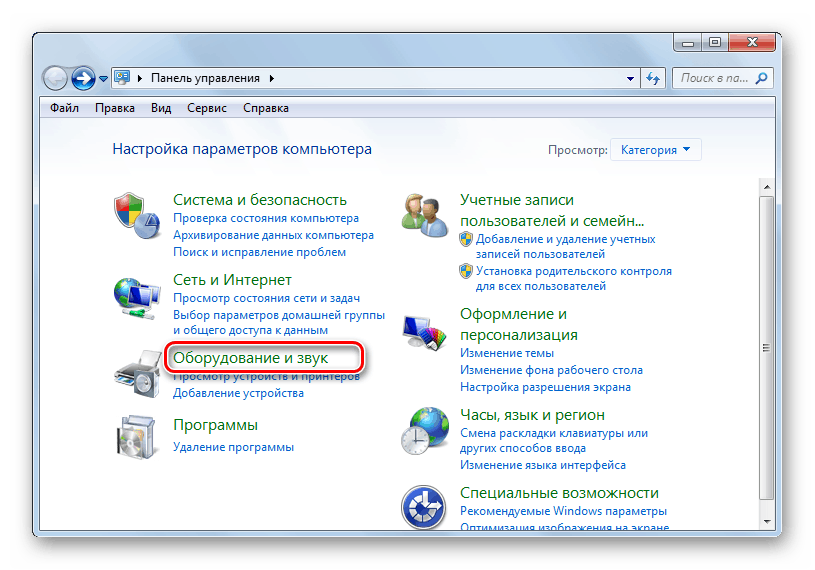This screenshot has width=815, height=570.
Task: Click Рекомендуемые Windows параметры link
Action: click(563, 511)
